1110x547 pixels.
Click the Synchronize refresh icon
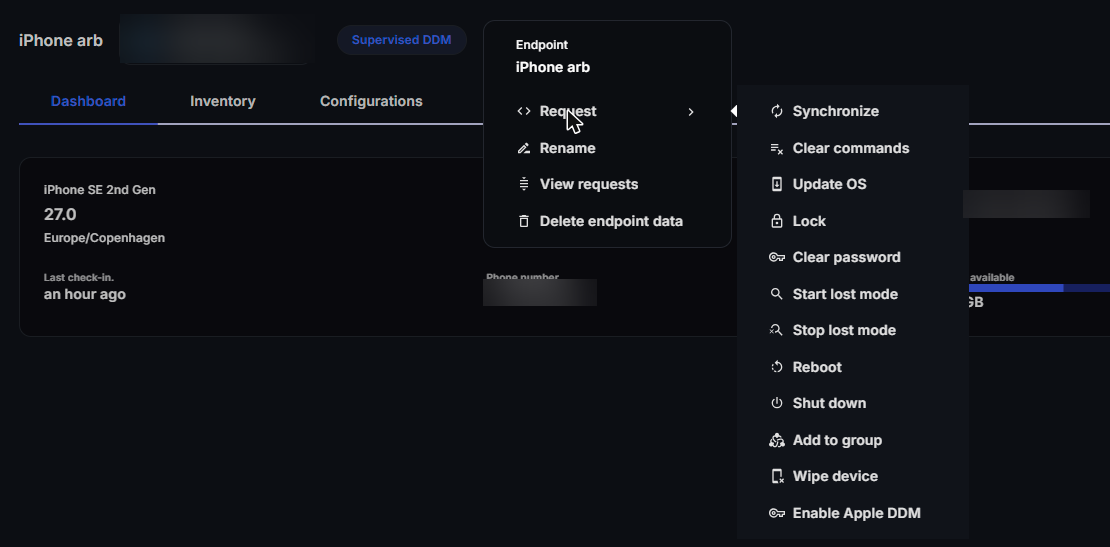tap(777, 111)
